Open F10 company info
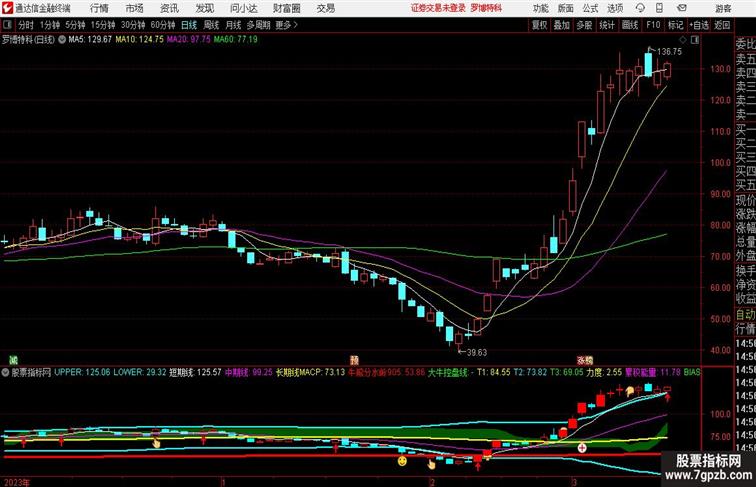Screen dimensions: 756x487 653,25
